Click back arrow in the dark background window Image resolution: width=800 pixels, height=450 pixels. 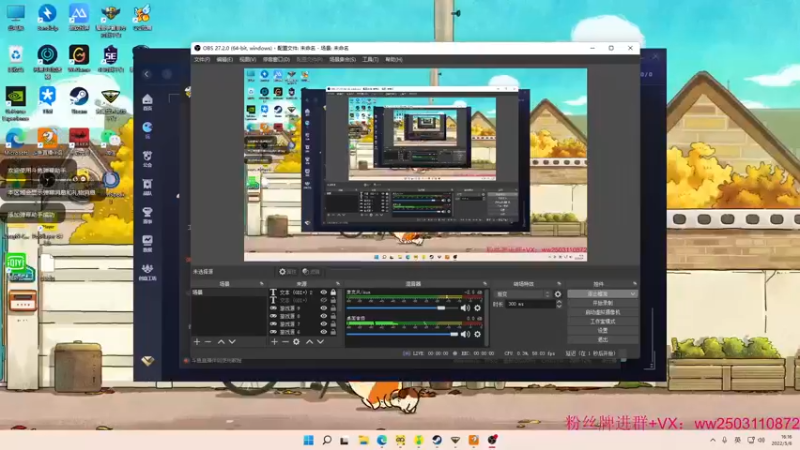tap(146, 74)
